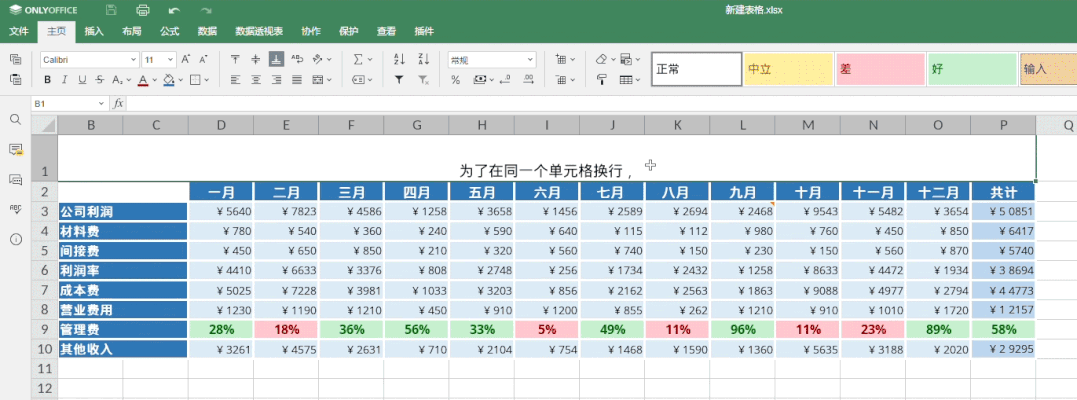
Task: Open the Comments icon in left sidebar
Action: [15, 149]
